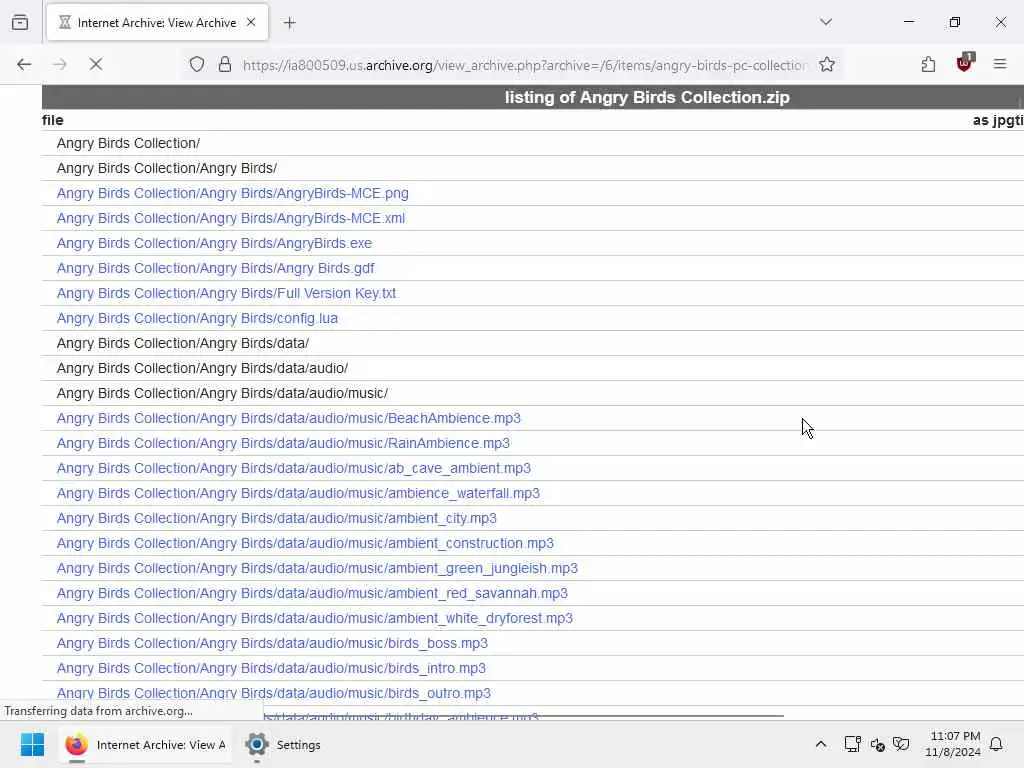Open the Full Version Key.txt link
1024x768 pixels.
click(226, 293)
